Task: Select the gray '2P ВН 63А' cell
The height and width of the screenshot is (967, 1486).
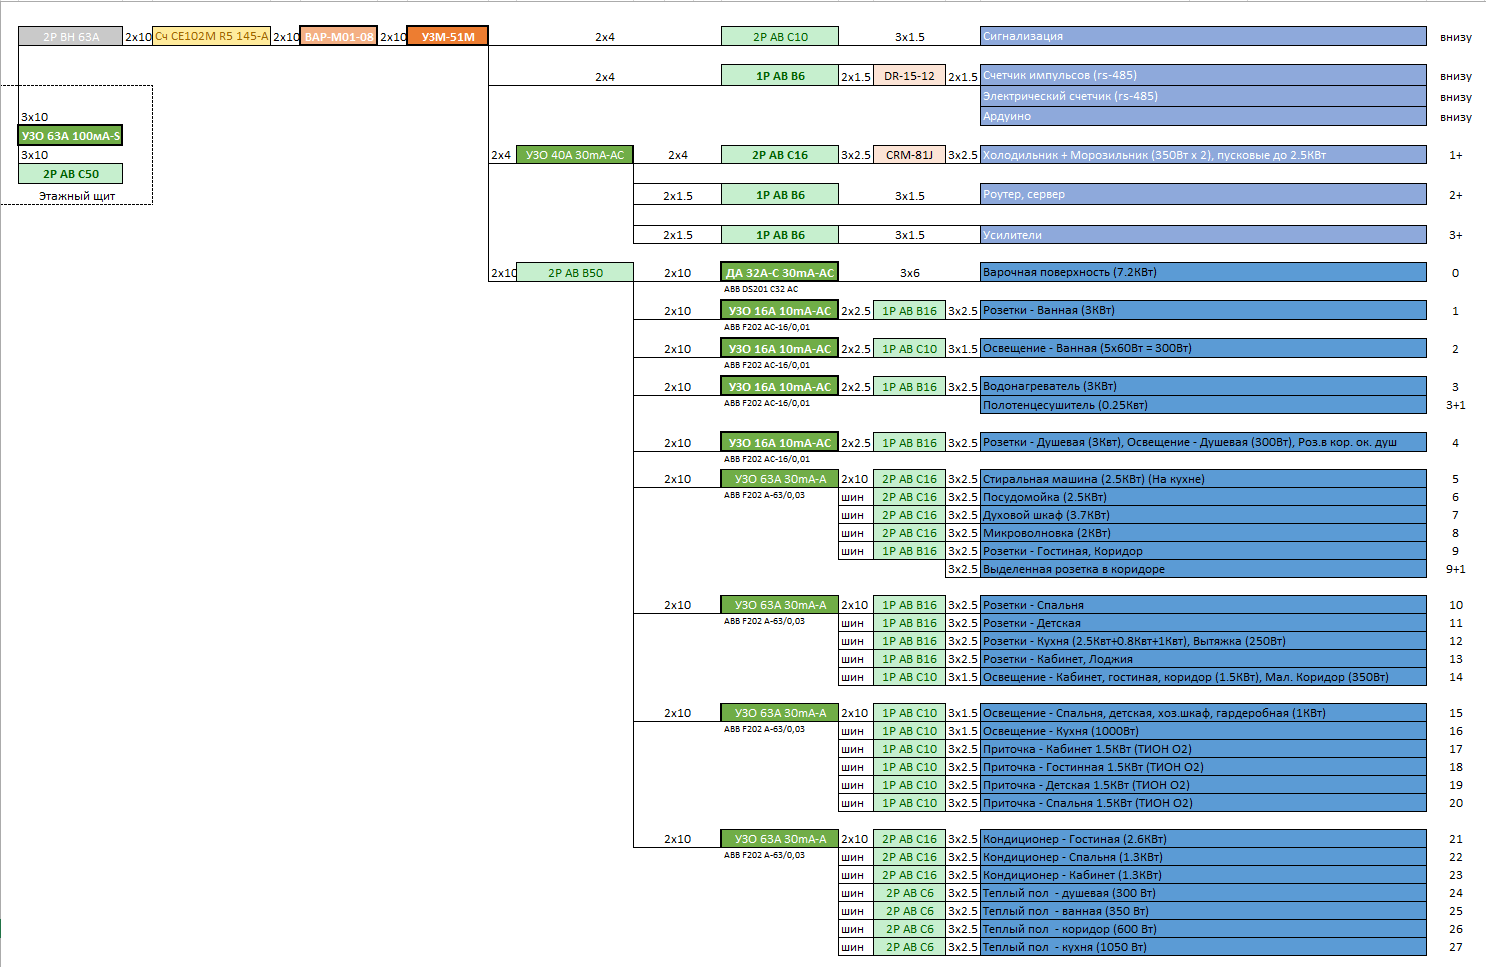Action: pos(71,36)
